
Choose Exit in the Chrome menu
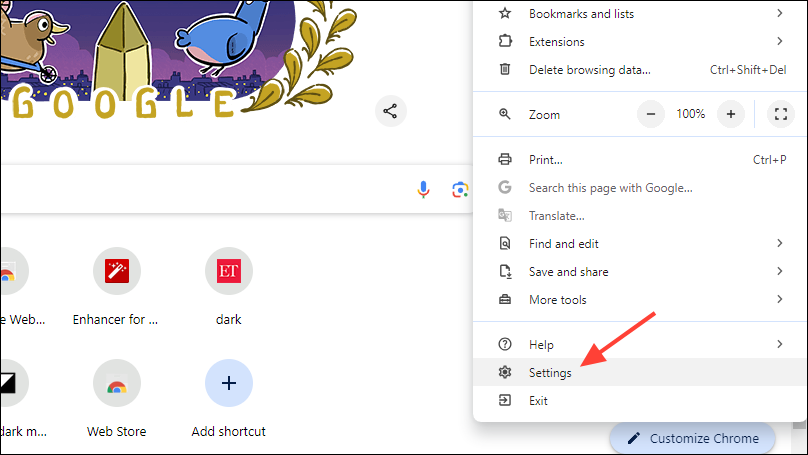639,400
